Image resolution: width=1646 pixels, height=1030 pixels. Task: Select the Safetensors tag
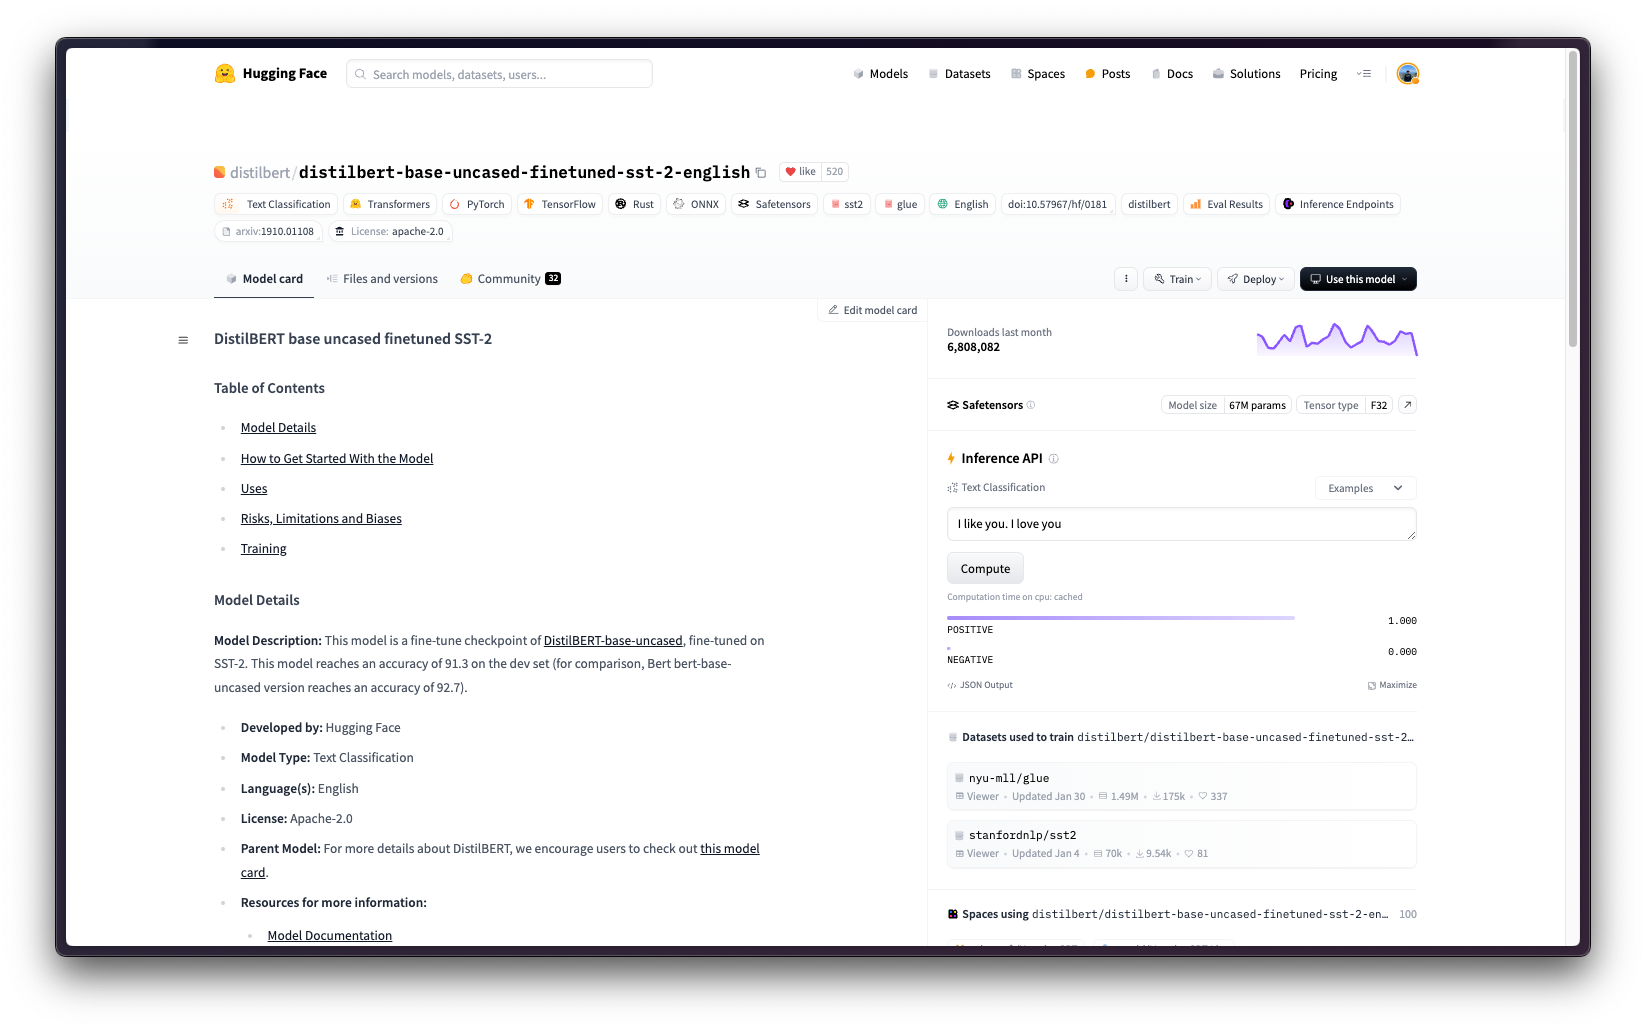774,204
